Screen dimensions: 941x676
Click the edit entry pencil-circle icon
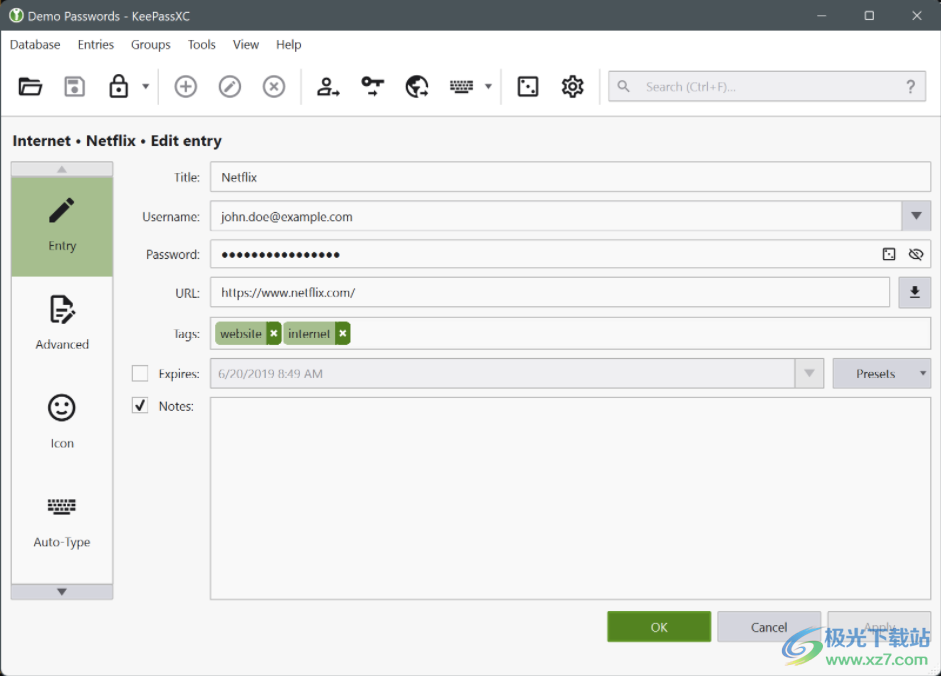click(x=230, y=86)
